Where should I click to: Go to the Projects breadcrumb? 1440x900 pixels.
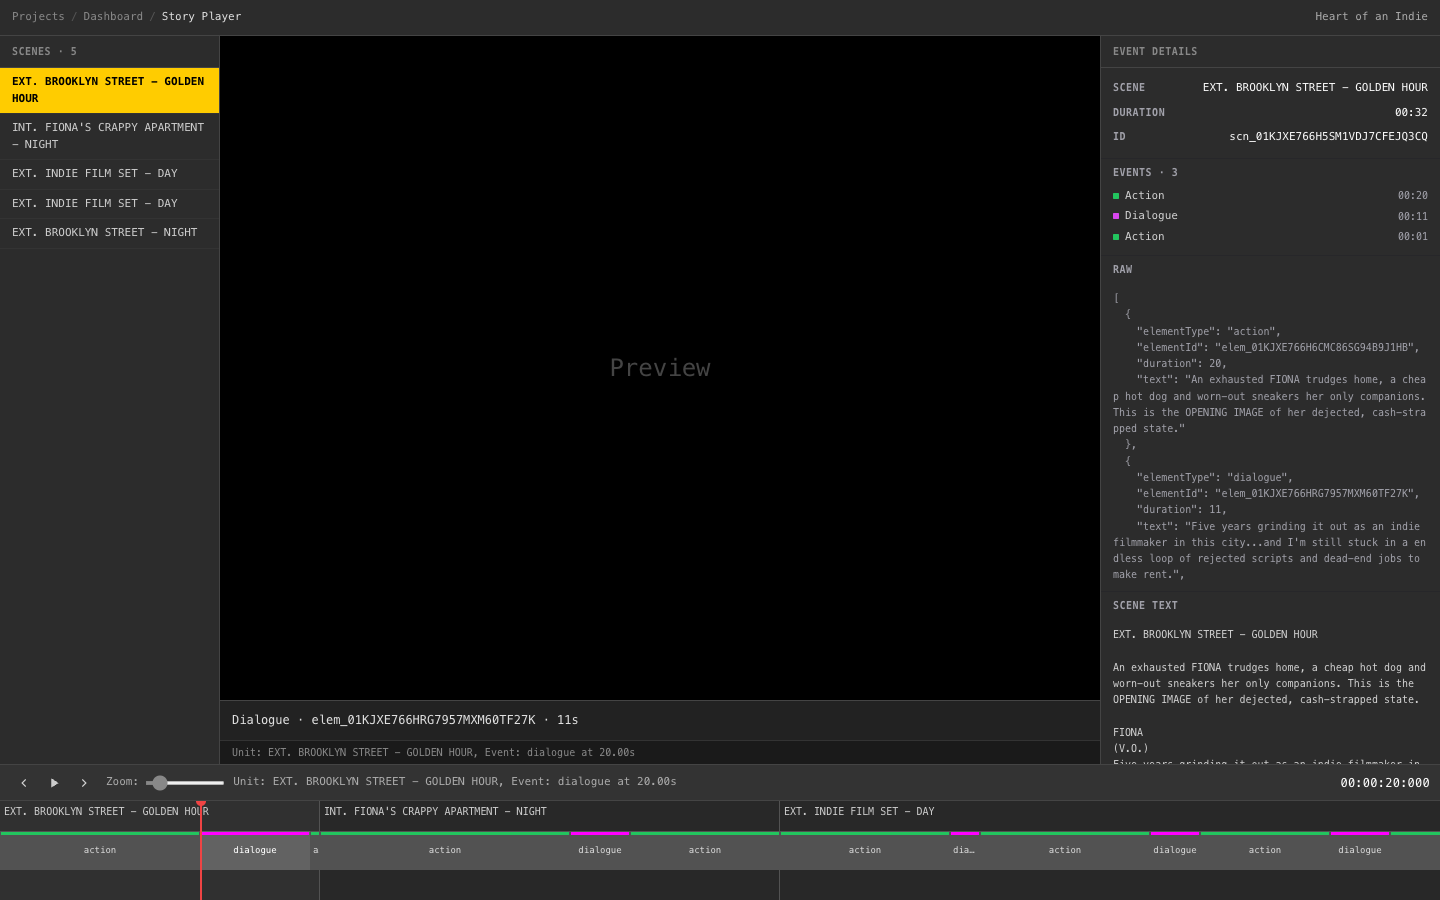click(x=38, y=16)
